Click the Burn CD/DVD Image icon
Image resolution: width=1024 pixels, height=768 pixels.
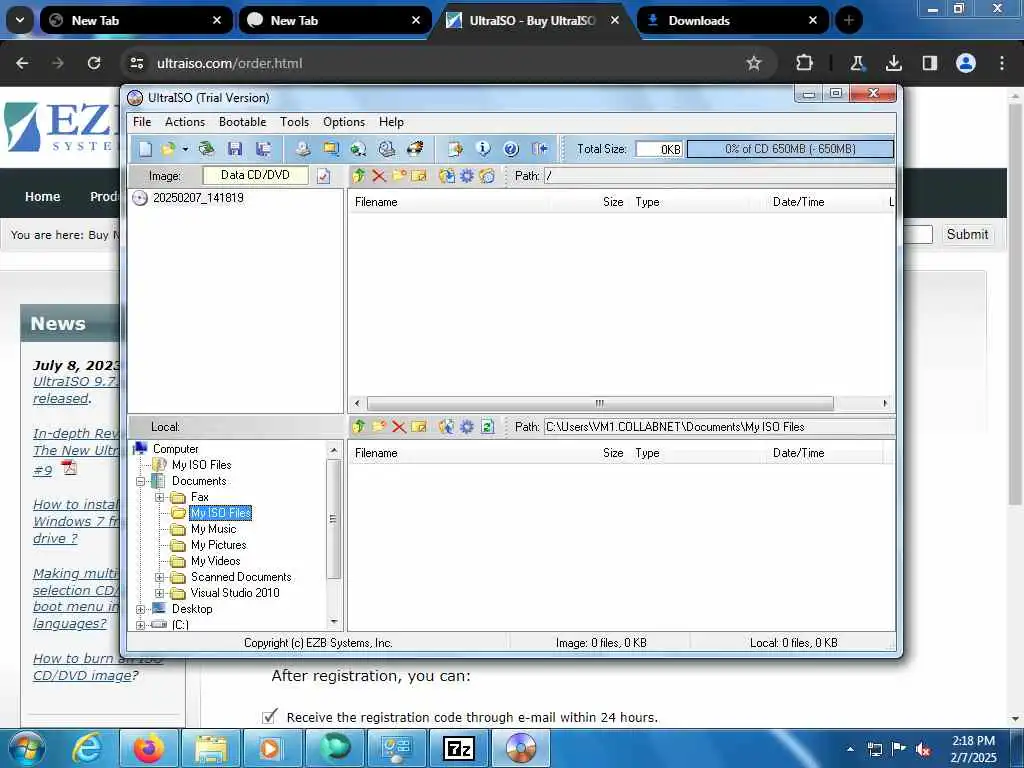(x=415, y=149)
